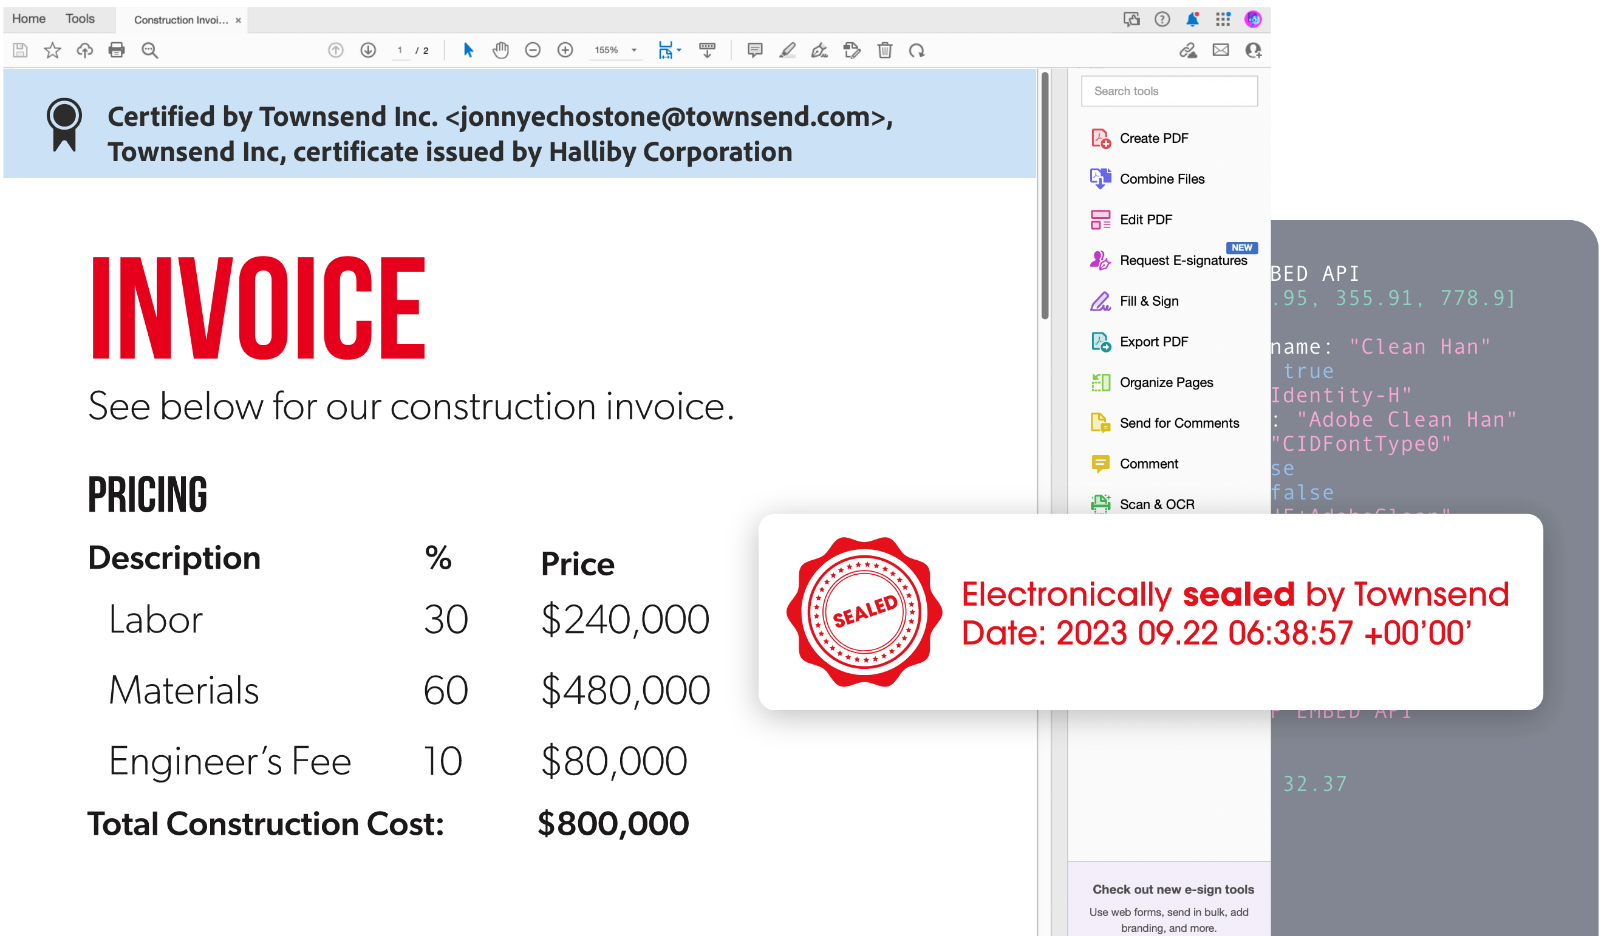Select the hand pan tool
Screen dimensions: 1600x936
[501, 50]
